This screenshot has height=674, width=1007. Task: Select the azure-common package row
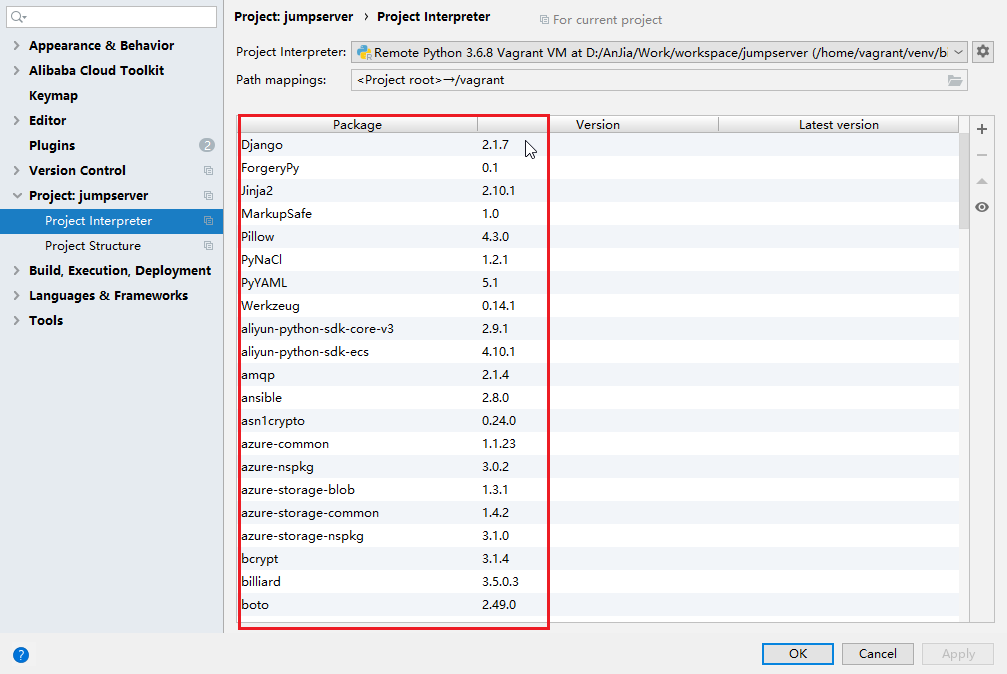(599, 444)
